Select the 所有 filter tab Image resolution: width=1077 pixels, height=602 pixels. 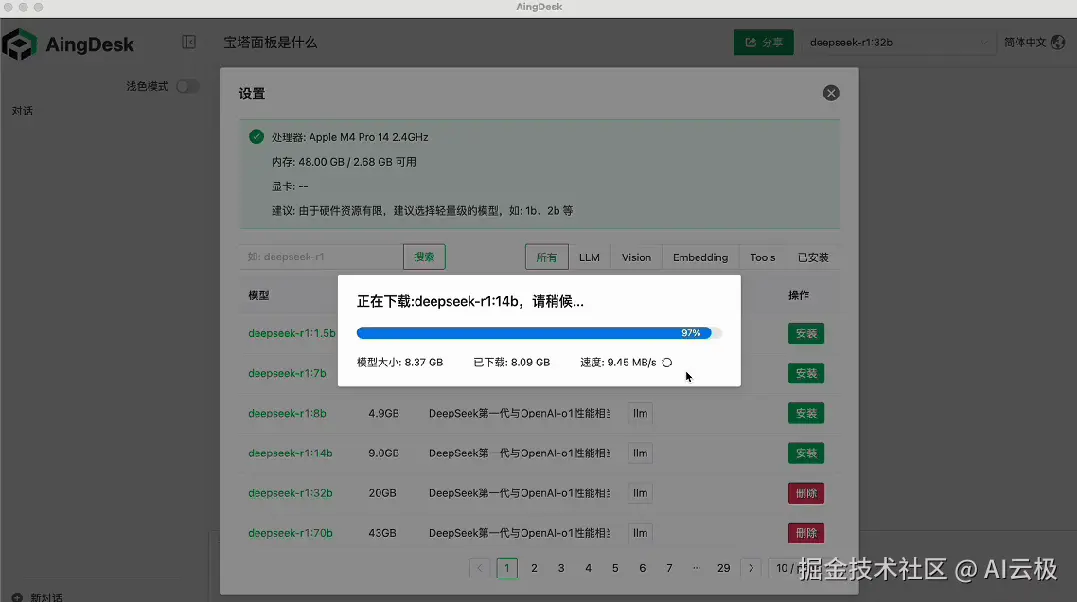(x=547, y=257)
